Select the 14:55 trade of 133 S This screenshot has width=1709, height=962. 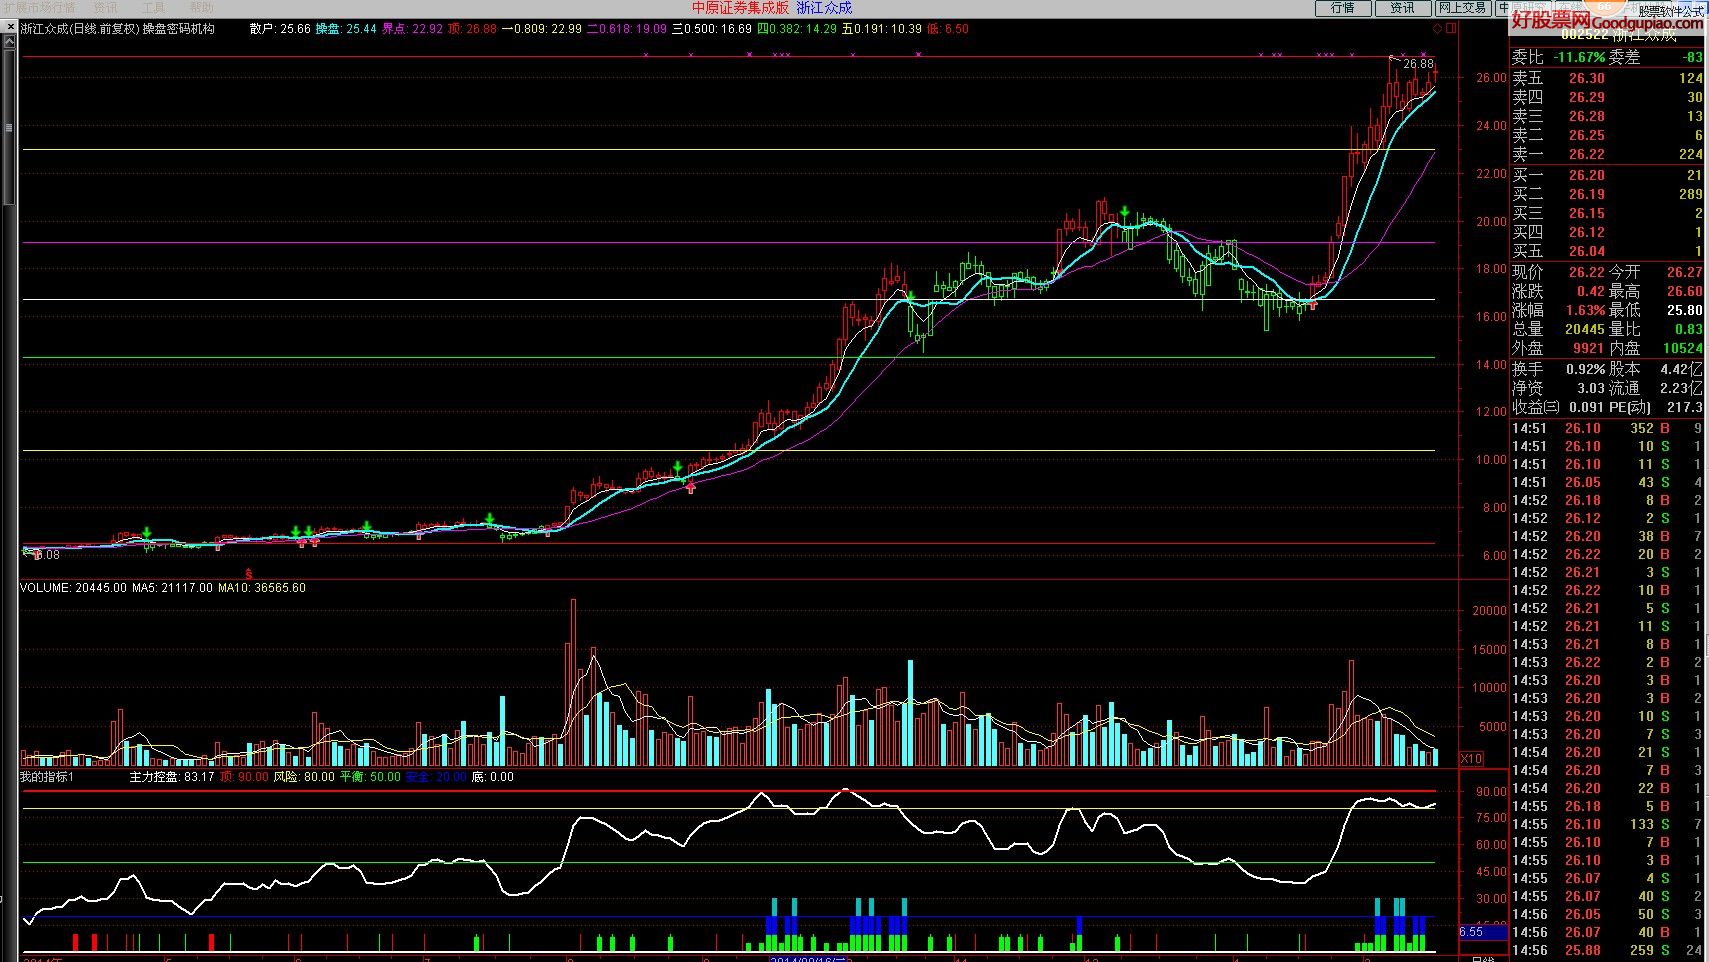point(1607,824)
